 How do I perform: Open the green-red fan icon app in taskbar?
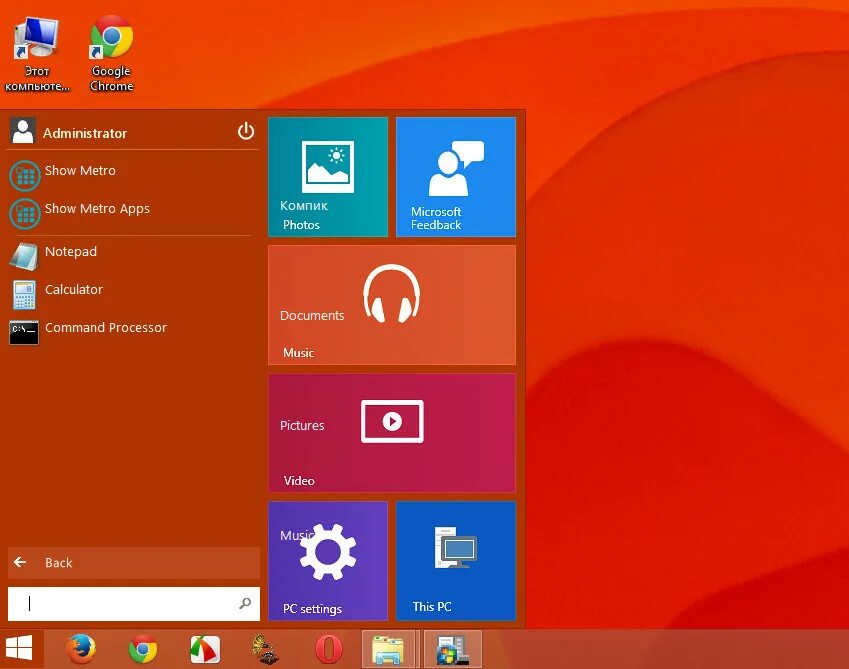point(205,649)
